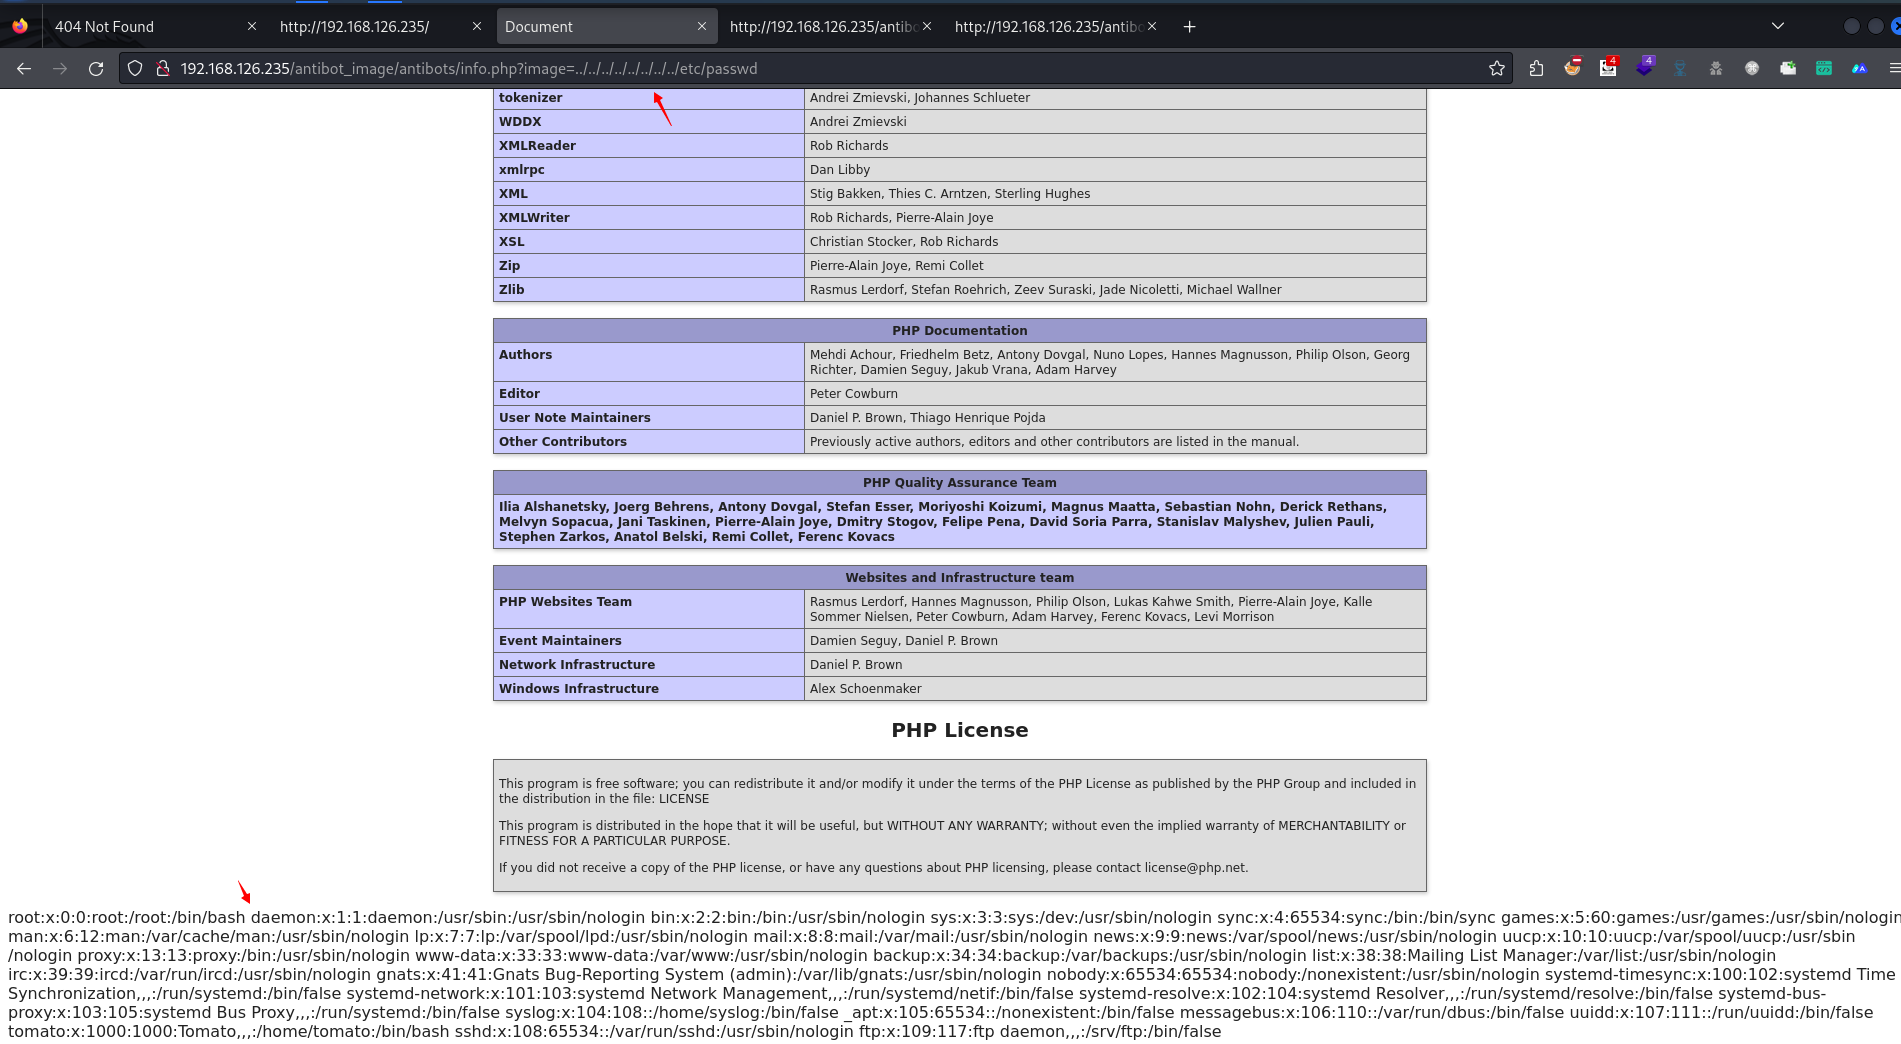Open the round gray command-symbol extension
Viewport: 1901px width, 1044px height.
(x=1752, y=69)
